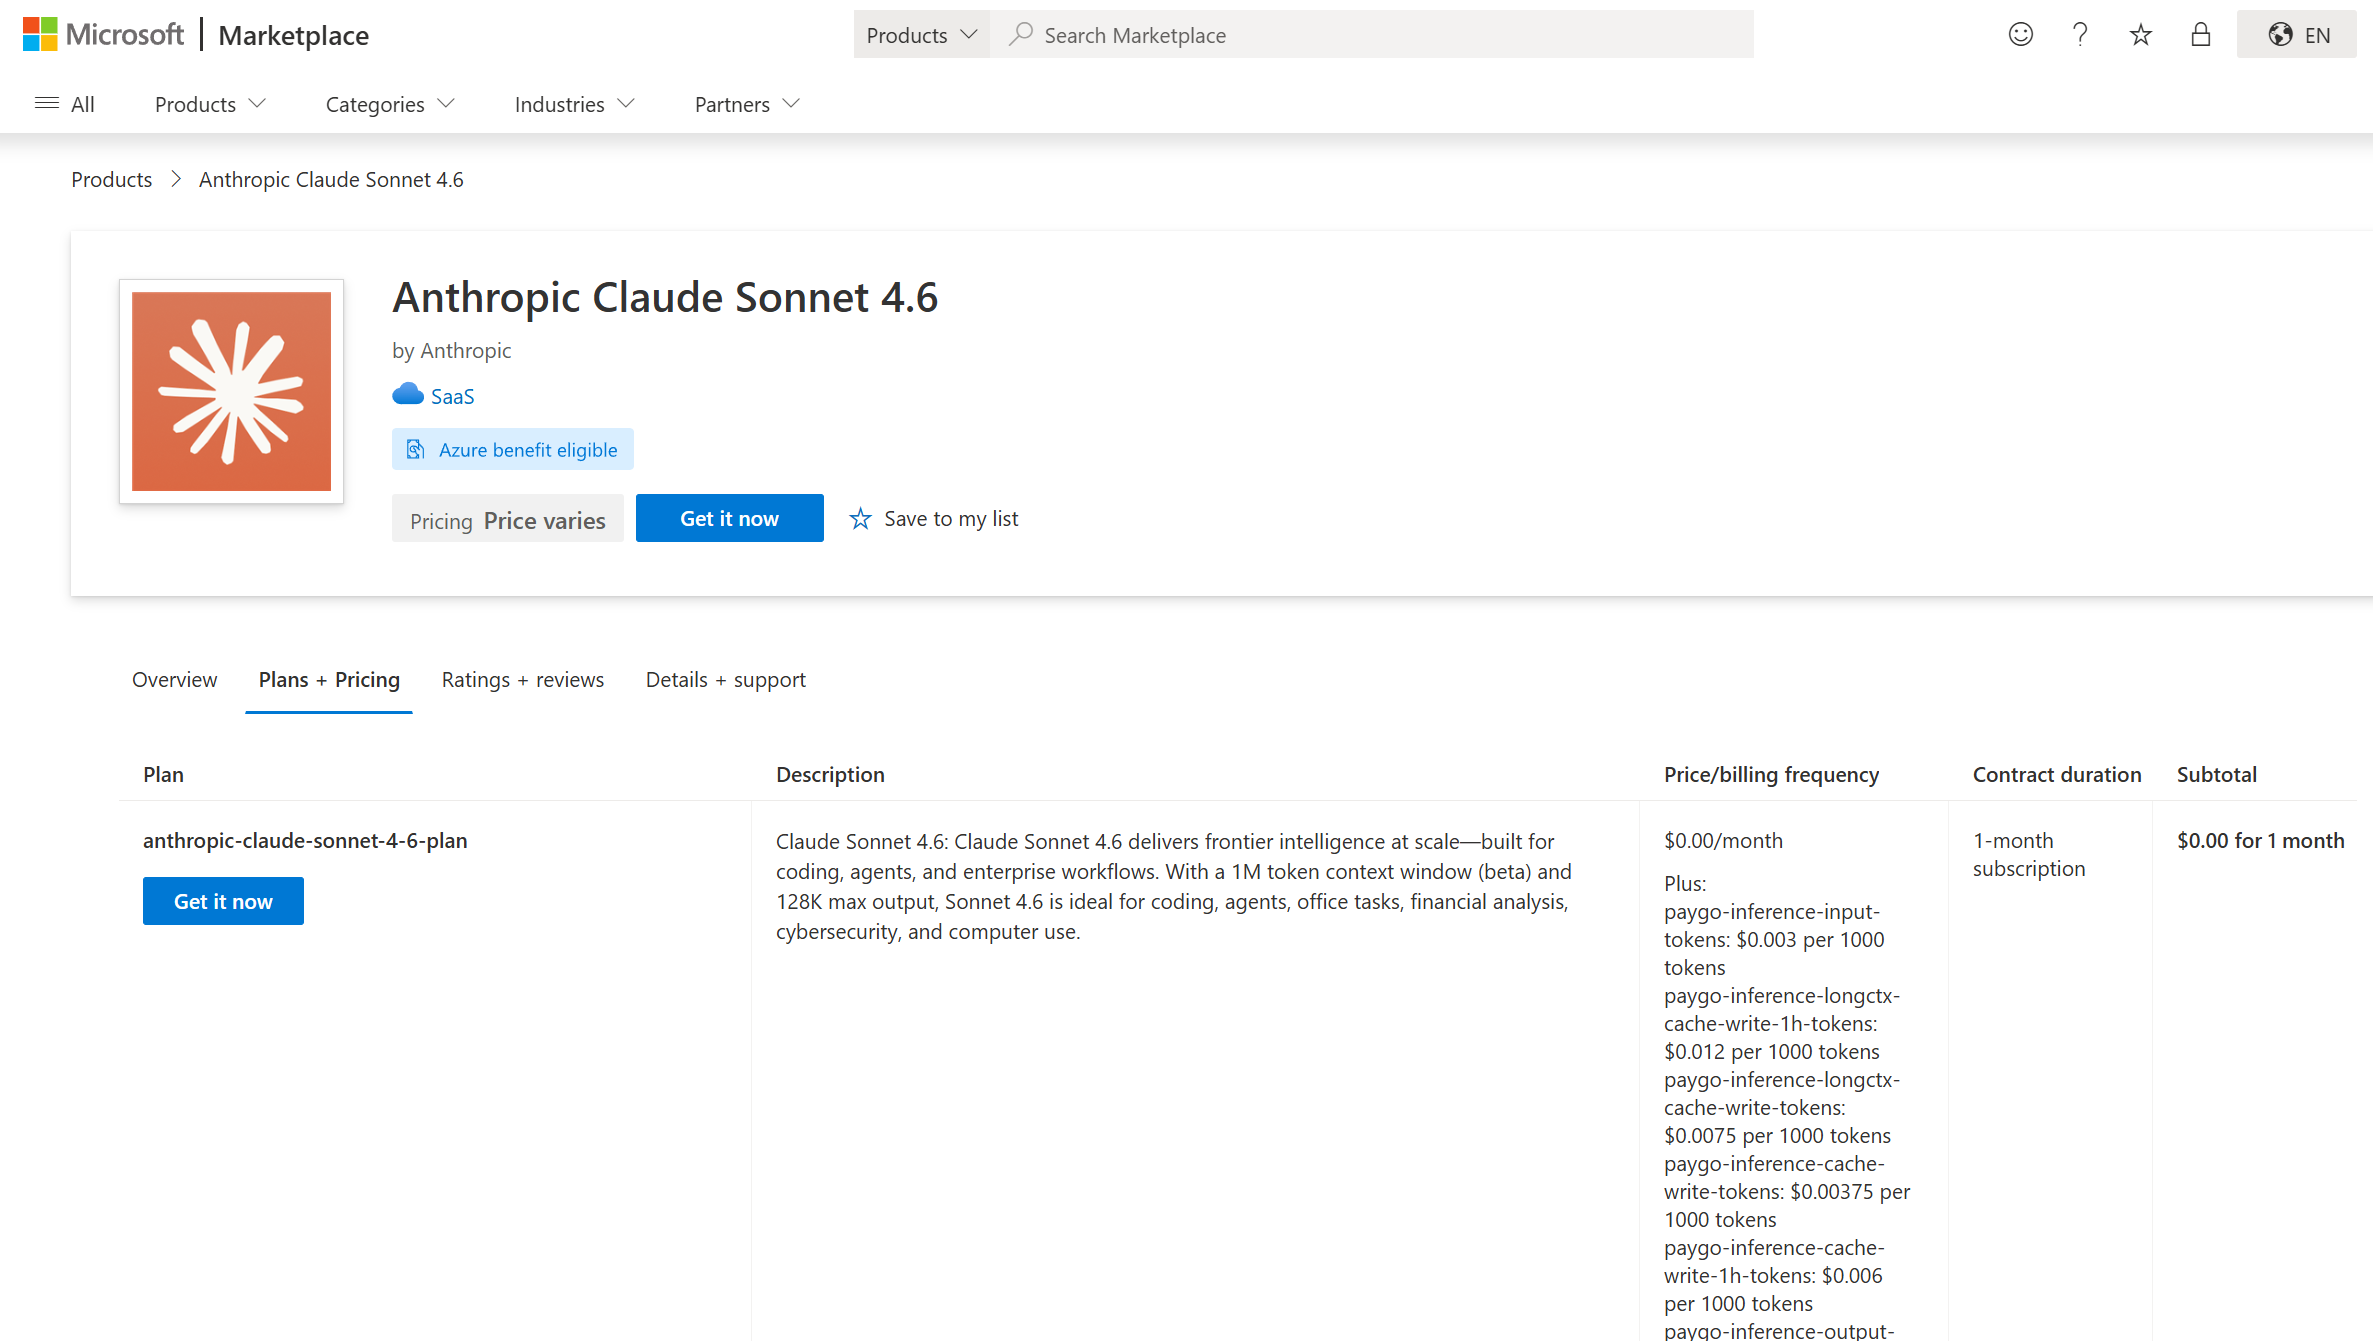Image resolution: width=2373 pixels, height=1341 pixels.
Task: Click the globe language EN button
Action: pyautogui.click(x=2297, y=35)
